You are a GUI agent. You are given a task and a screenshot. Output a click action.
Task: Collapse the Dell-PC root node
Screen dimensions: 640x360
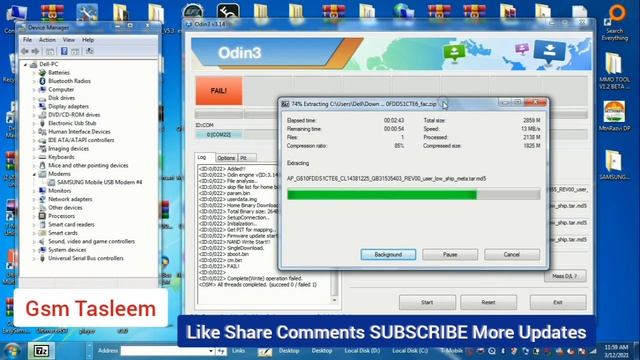pos(25,64)
